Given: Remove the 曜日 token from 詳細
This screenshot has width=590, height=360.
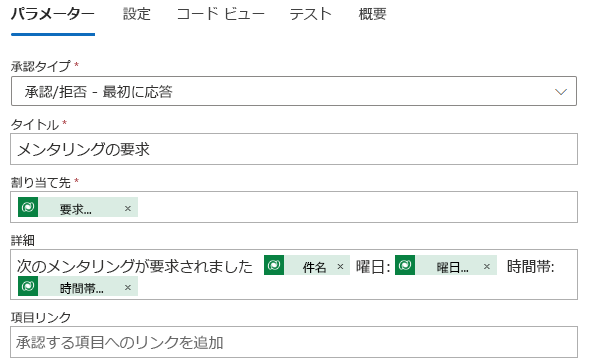Looking at the screenshot, I should pyautogui.click(x=487, y=266).
